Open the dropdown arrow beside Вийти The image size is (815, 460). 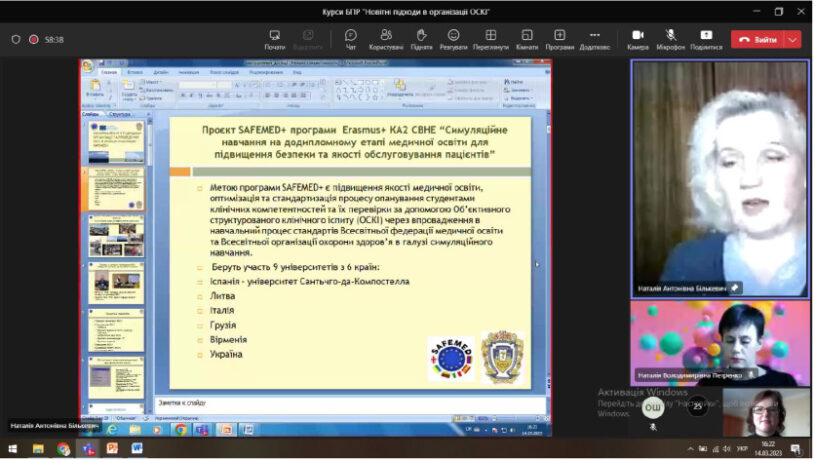coord(793,39)
